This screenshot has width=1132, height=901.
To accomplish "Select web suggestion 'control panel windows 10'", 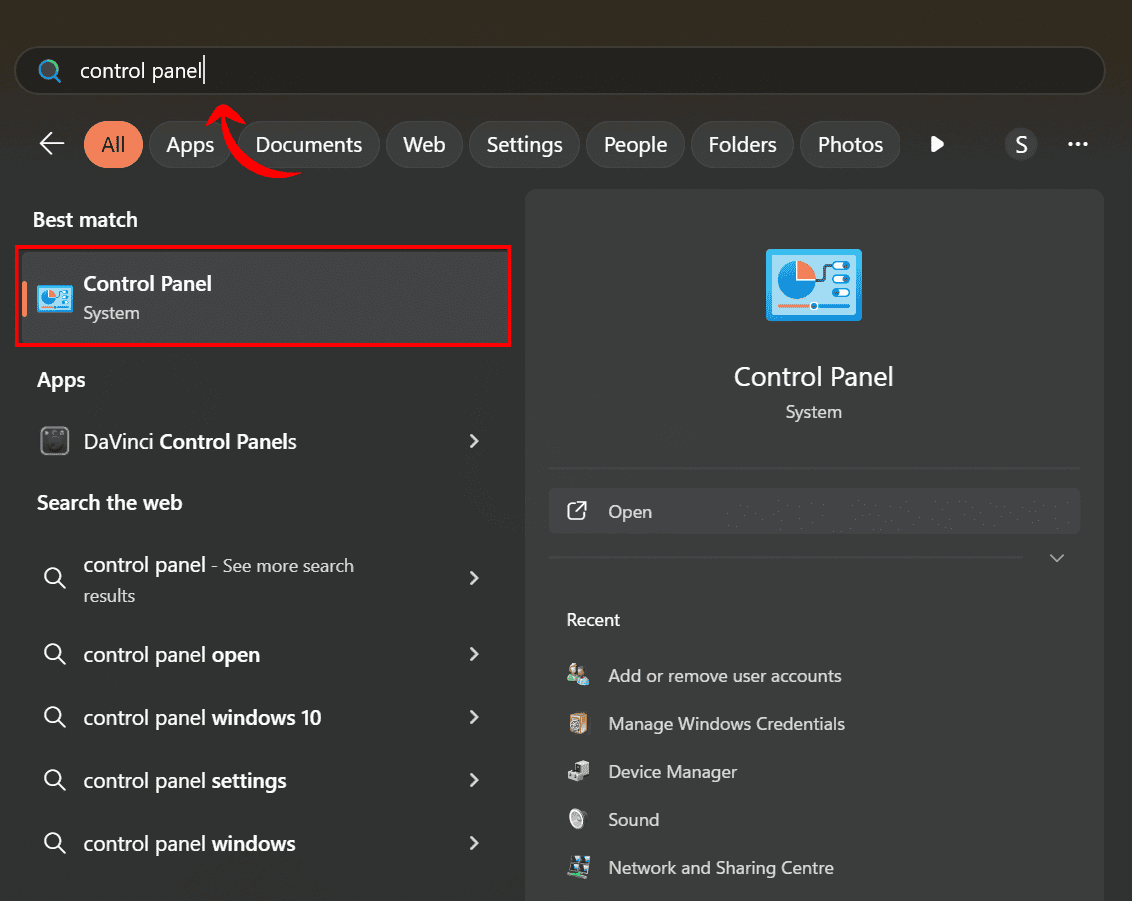I will [264, 718].
